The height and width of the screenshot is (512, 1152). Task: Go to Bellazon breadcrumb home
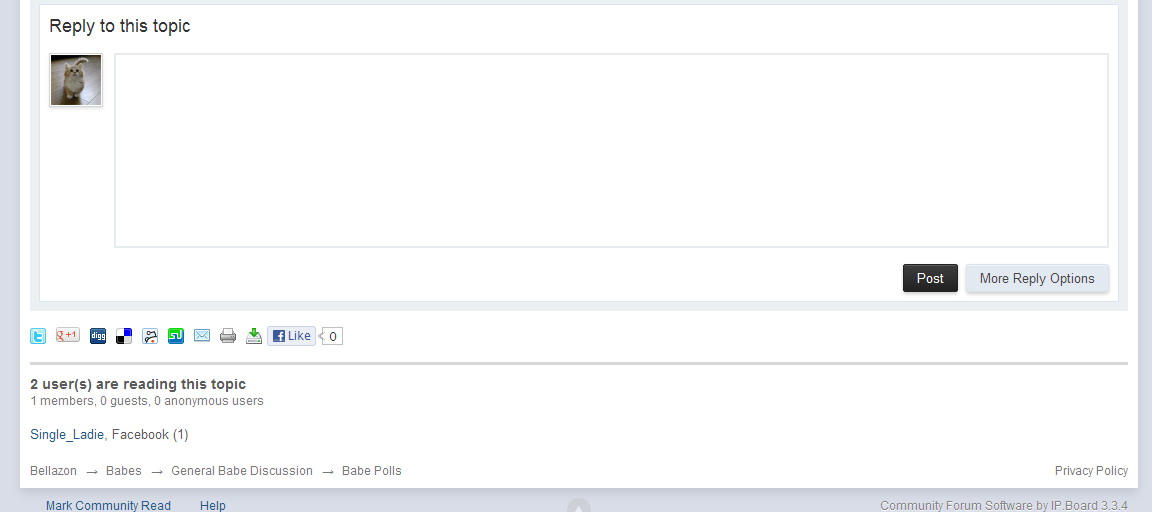coord(54,471)
